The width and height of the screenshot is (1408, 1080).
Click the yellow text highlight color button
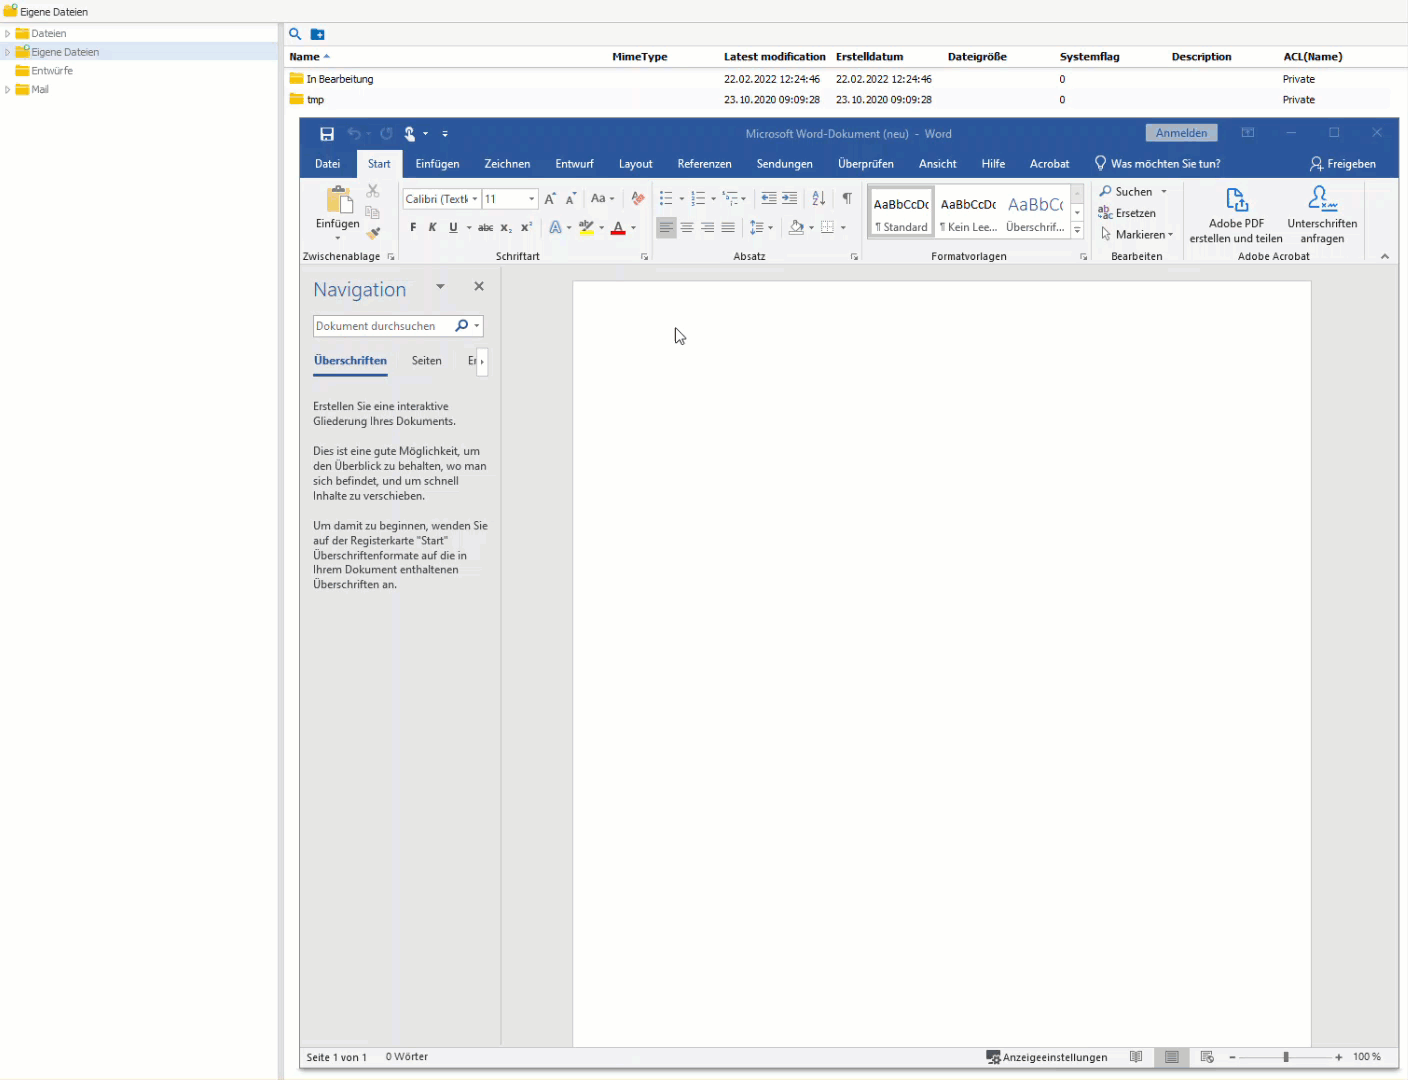click(586, 228)
